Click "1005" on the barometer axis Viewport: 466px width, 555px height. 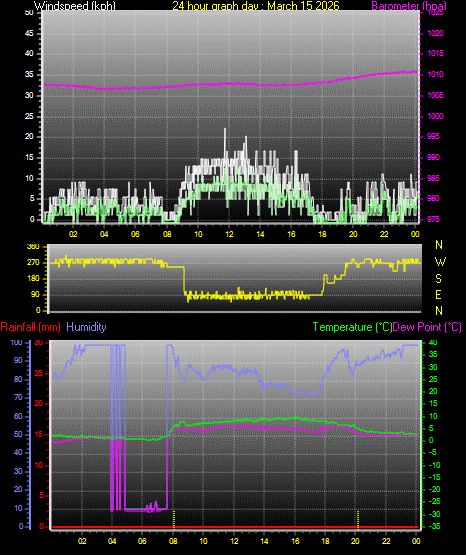pyautogui.click(x=435, y=95)
